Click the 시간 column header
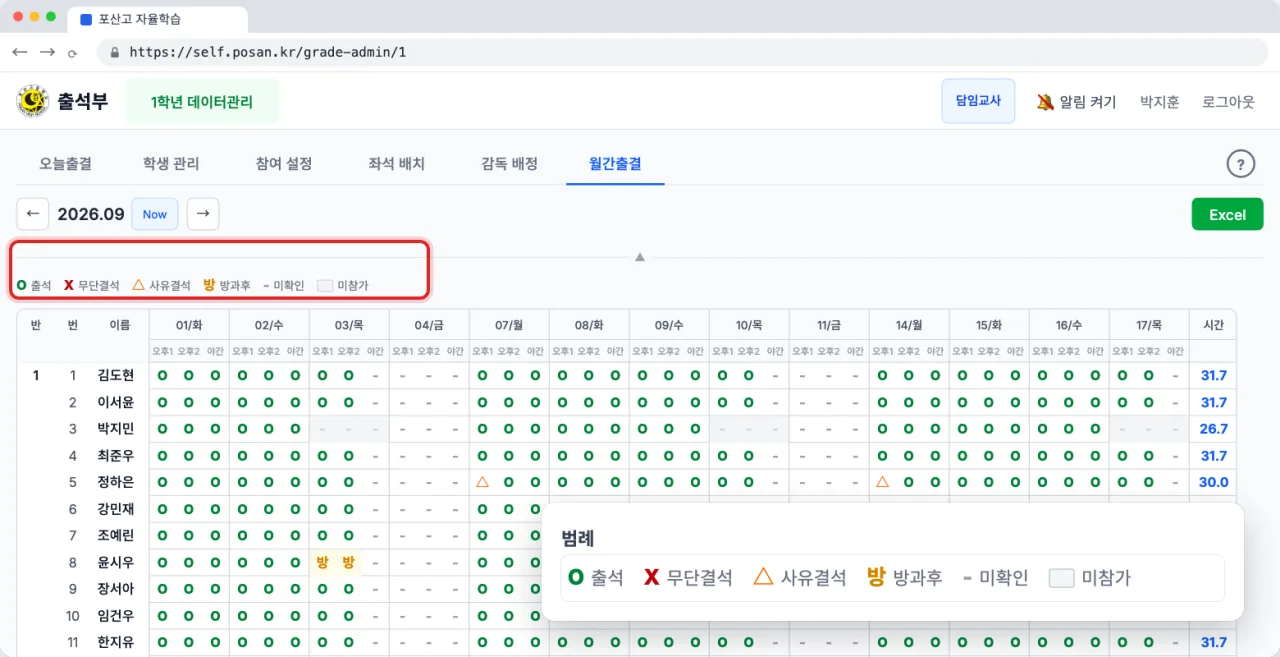This screenshot has height=657, width=1280. coord(1213,325)
